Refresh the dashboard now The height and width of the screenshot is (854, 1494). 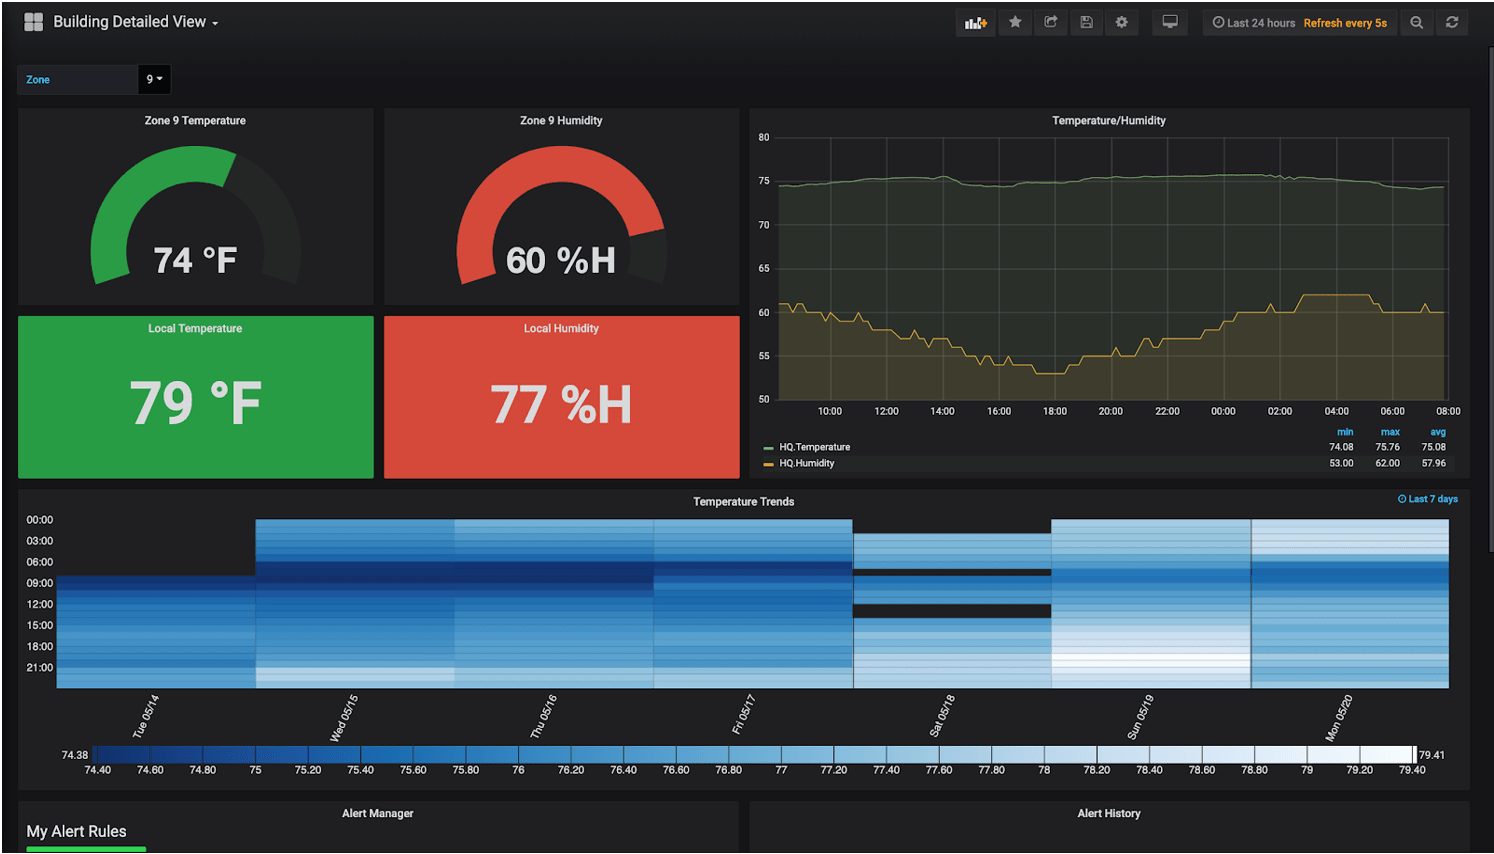(1452, 22)
